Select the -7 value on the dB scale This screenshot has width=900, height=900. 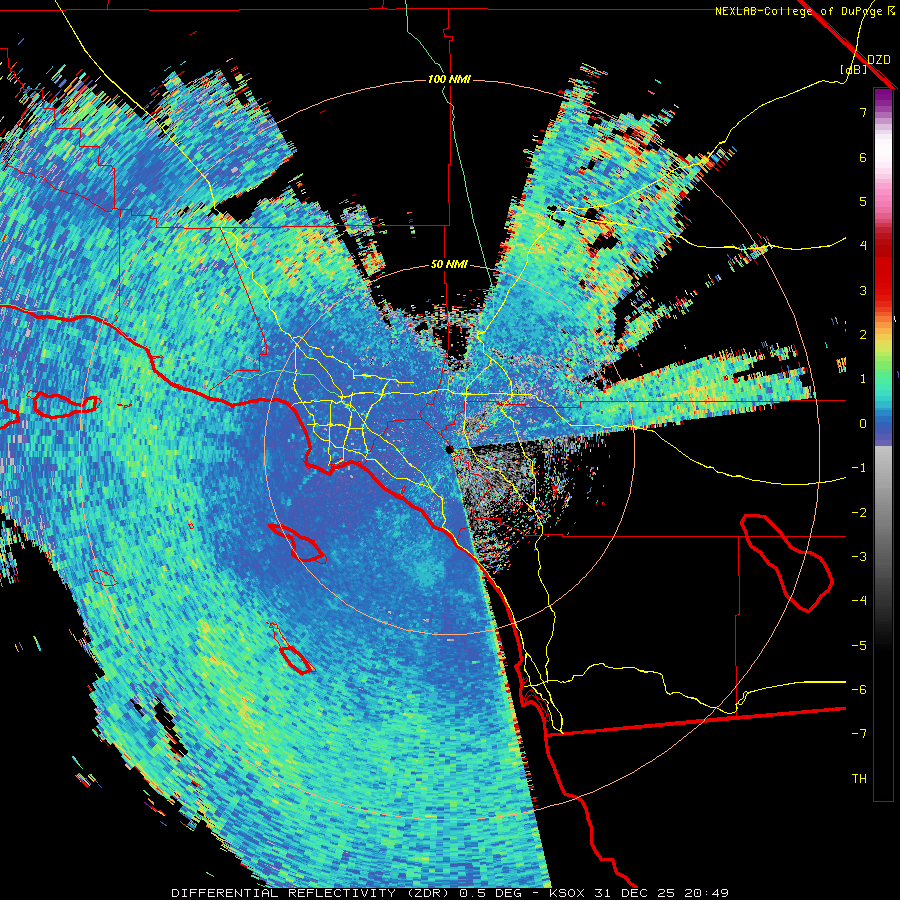tap(859, 734)
